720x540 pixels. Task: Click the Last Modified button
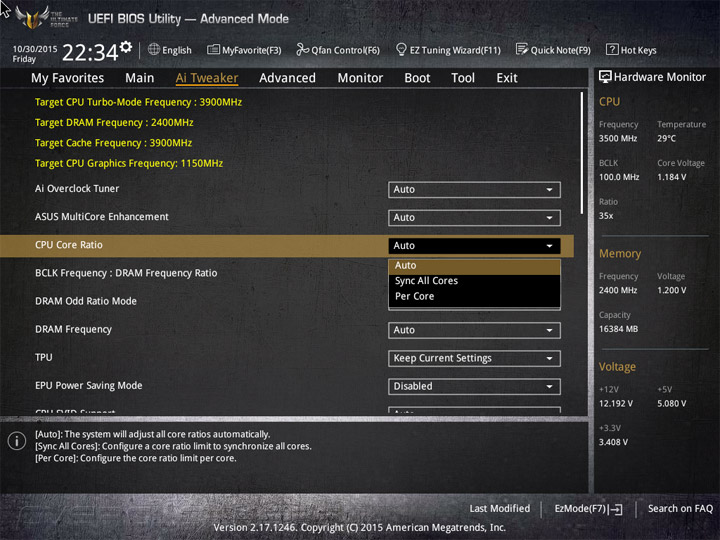click(500, 509)
